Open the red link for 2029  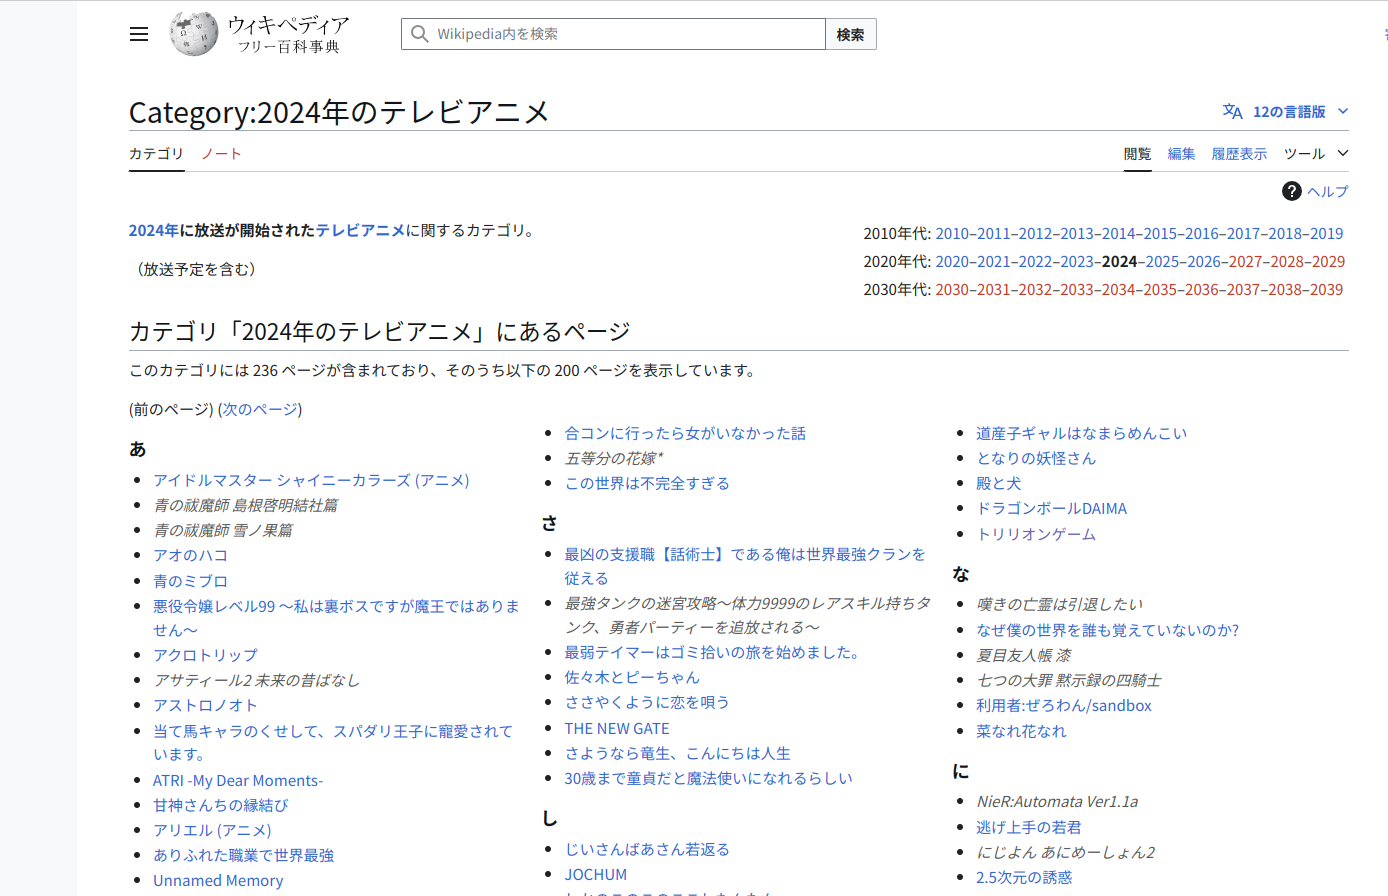1328,261
